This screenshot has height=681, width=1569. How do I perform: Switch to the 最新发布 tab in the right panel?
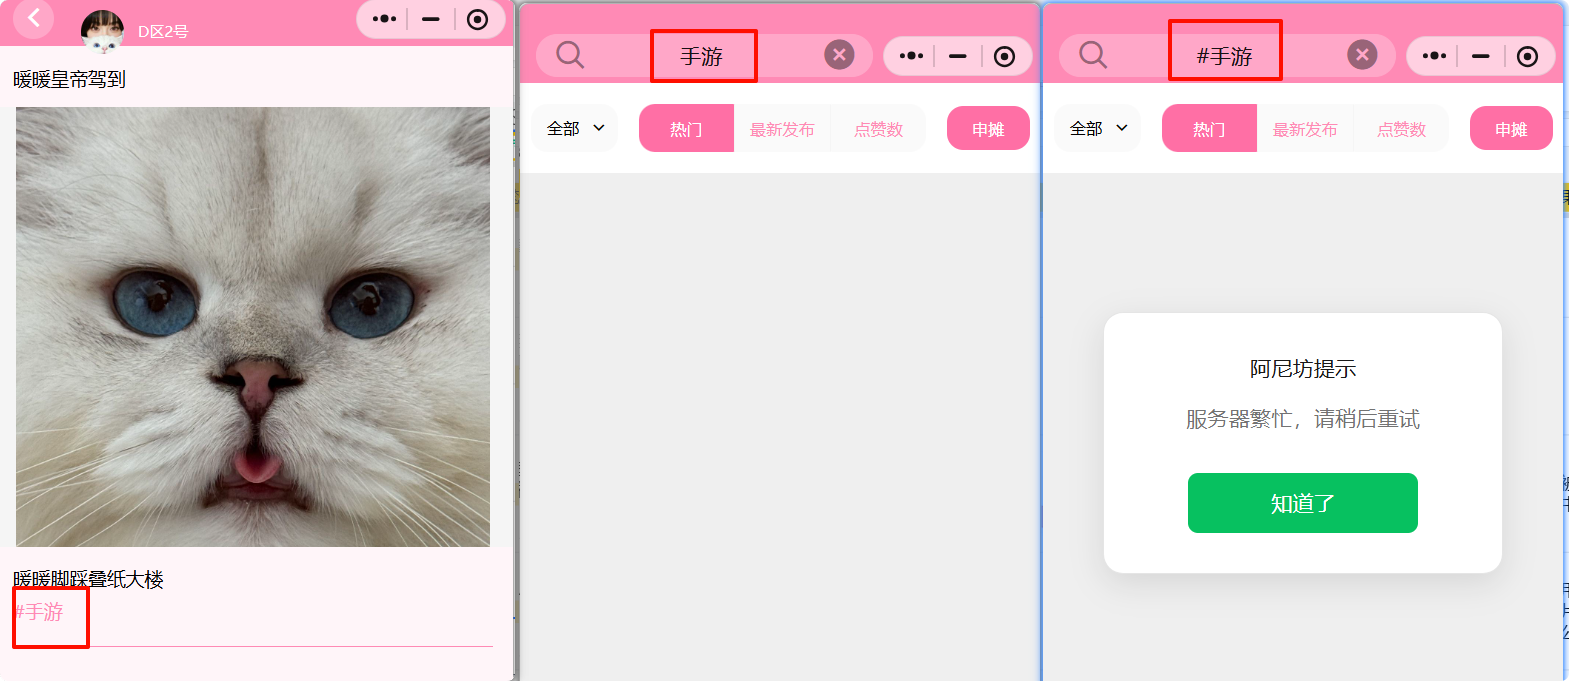tap(1305, 129)
